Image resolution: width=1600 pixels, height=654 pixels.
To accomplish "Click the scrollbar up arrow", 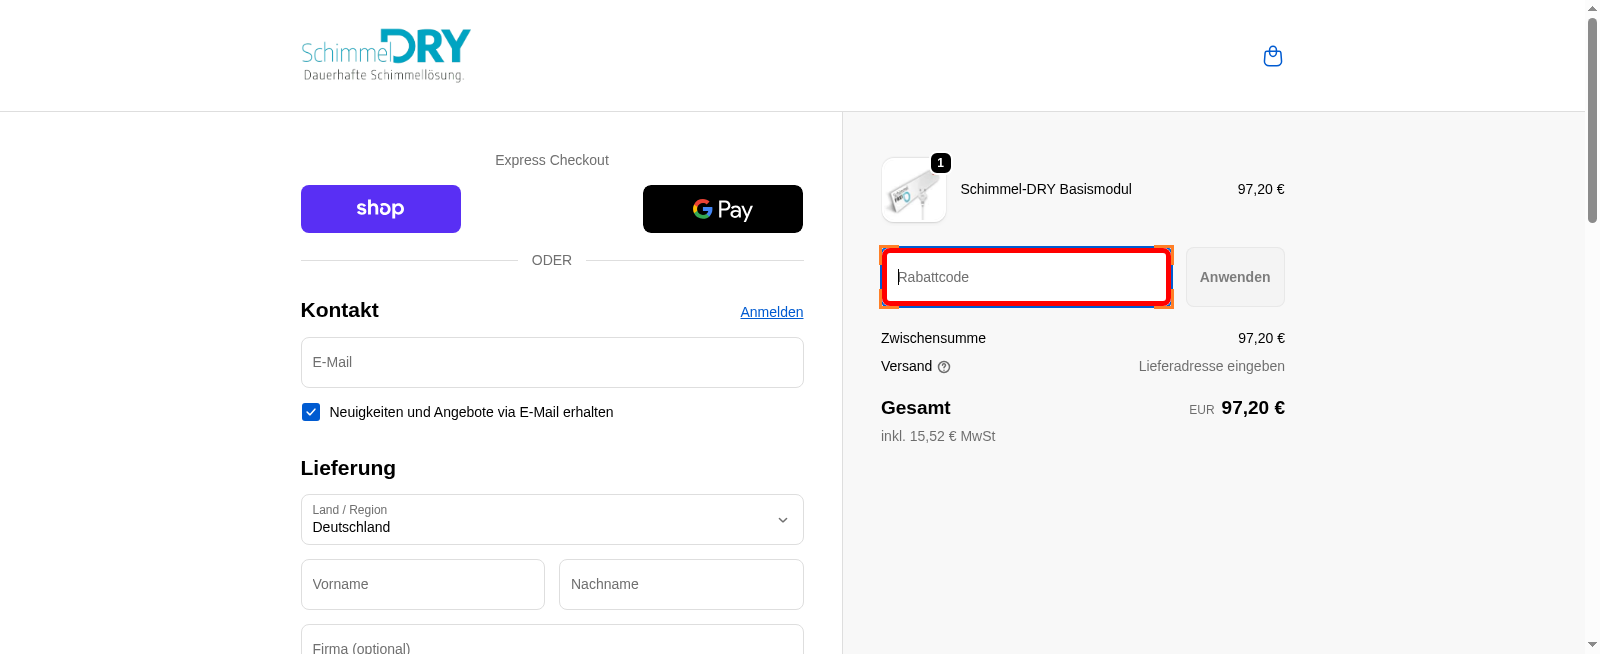I will tap(1592, 8).
